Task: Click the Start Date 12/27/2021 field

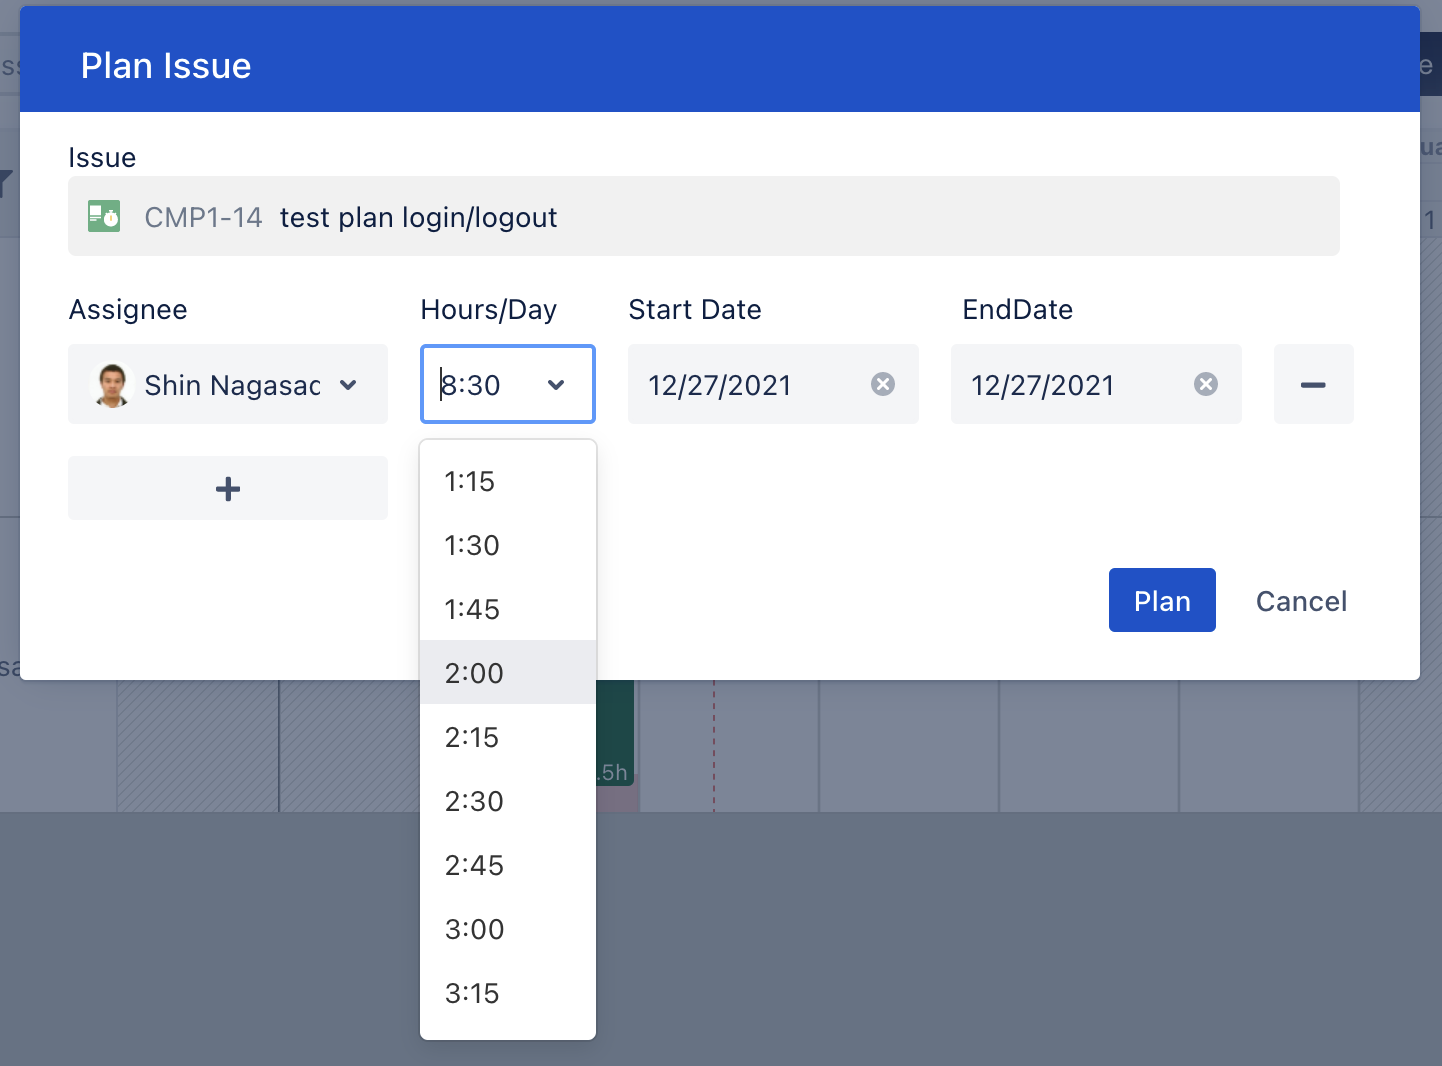Action: click(740, 385)
